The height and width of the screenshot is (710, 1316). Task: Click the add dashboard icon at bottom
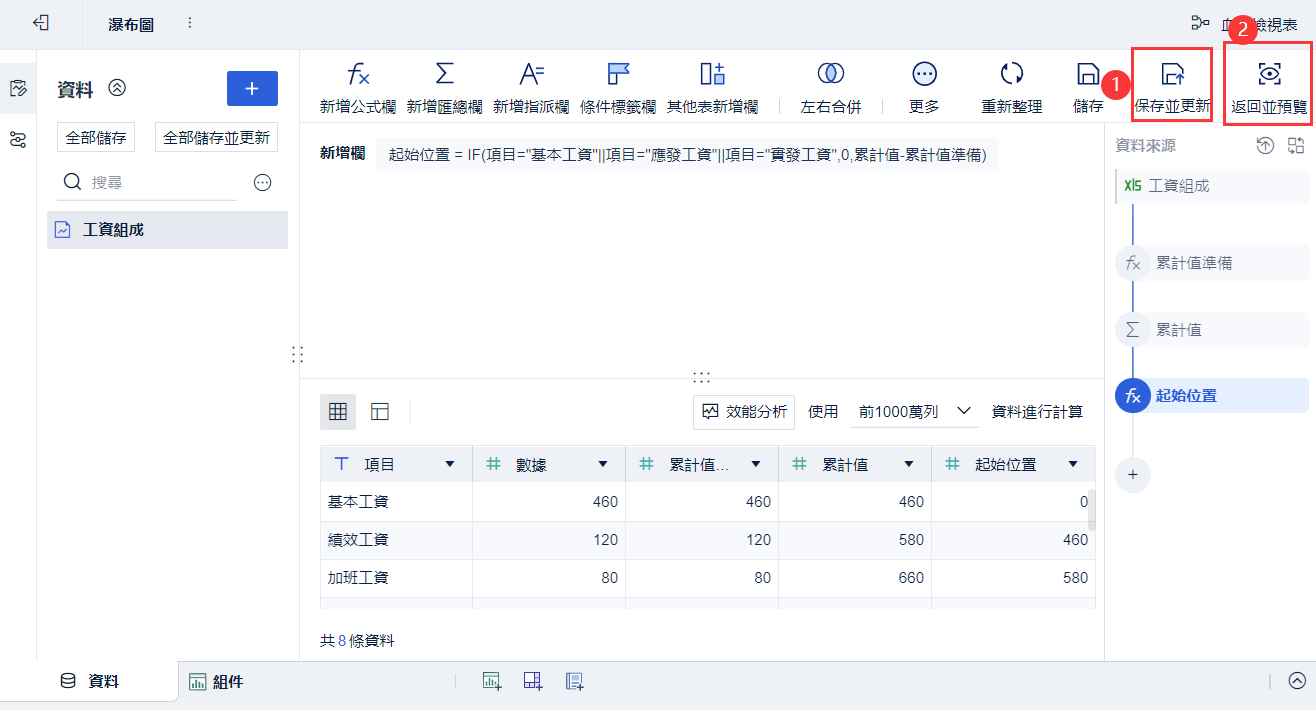(532, 681)
